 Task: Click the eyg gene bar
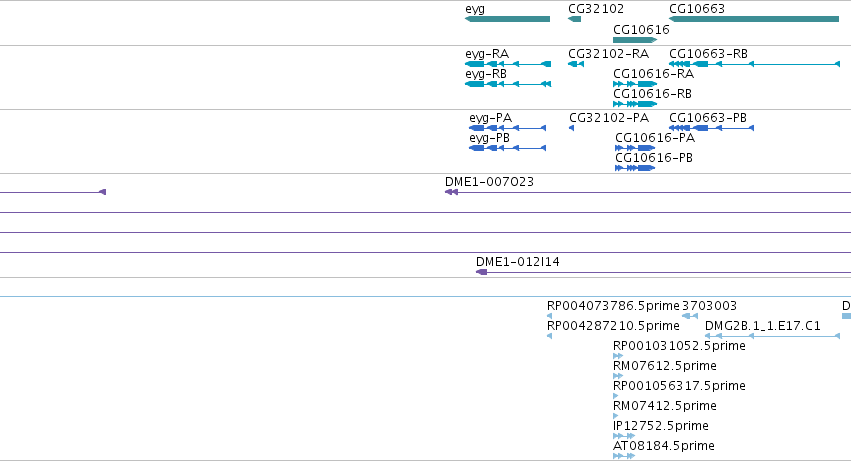tap(507, 19)
